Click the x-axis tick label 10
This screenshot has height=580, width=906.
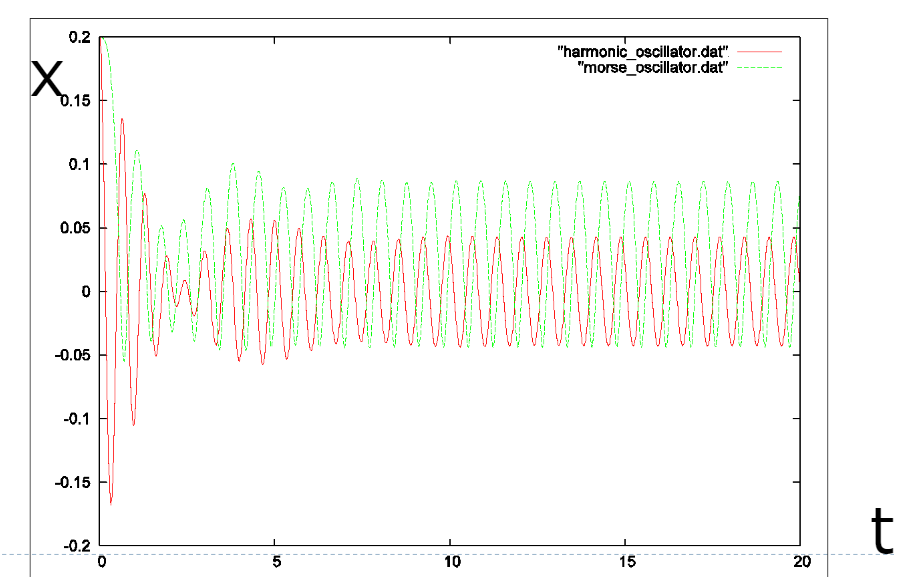tap(452, 562)
